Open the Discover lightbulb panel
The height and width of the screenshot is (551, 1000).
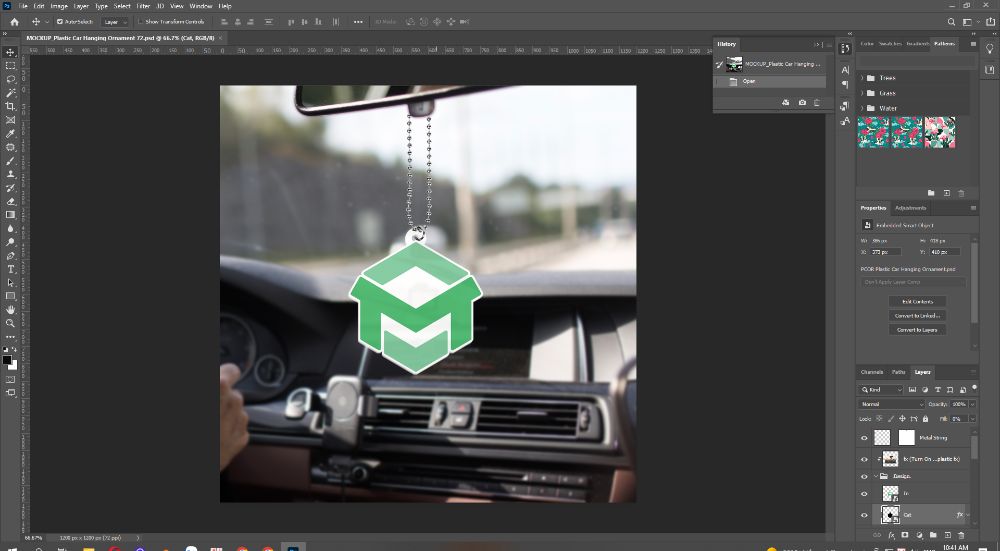[x=990, y=49]
